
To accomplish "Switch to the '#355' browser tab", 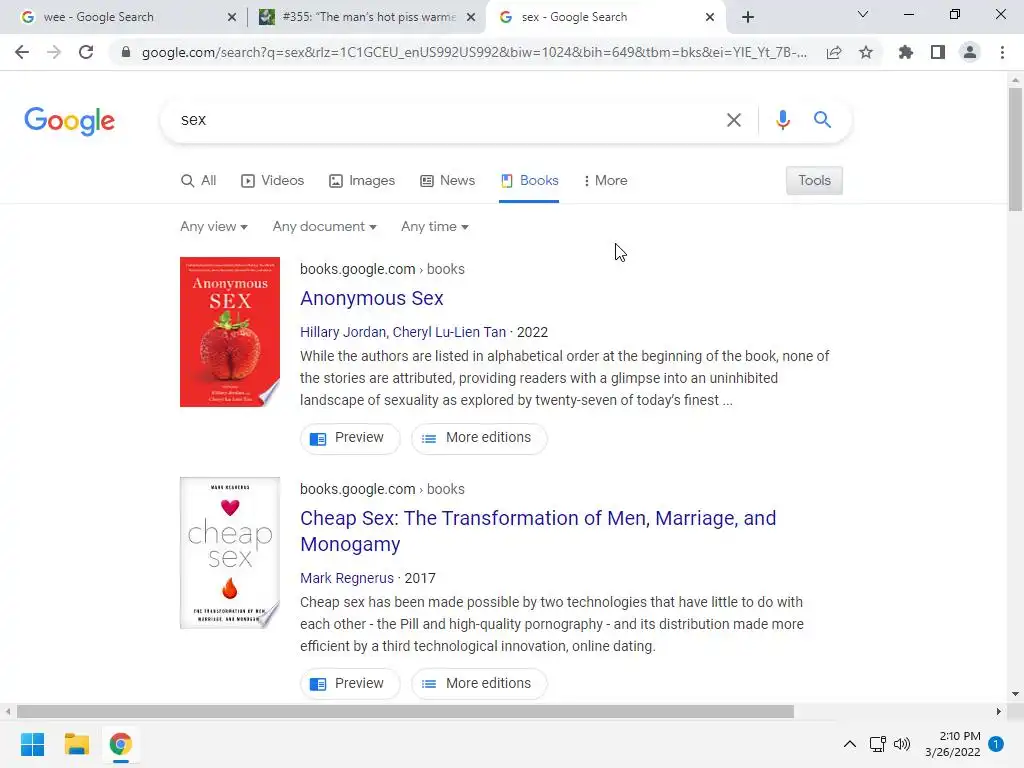I will click(x=368, y=17).
